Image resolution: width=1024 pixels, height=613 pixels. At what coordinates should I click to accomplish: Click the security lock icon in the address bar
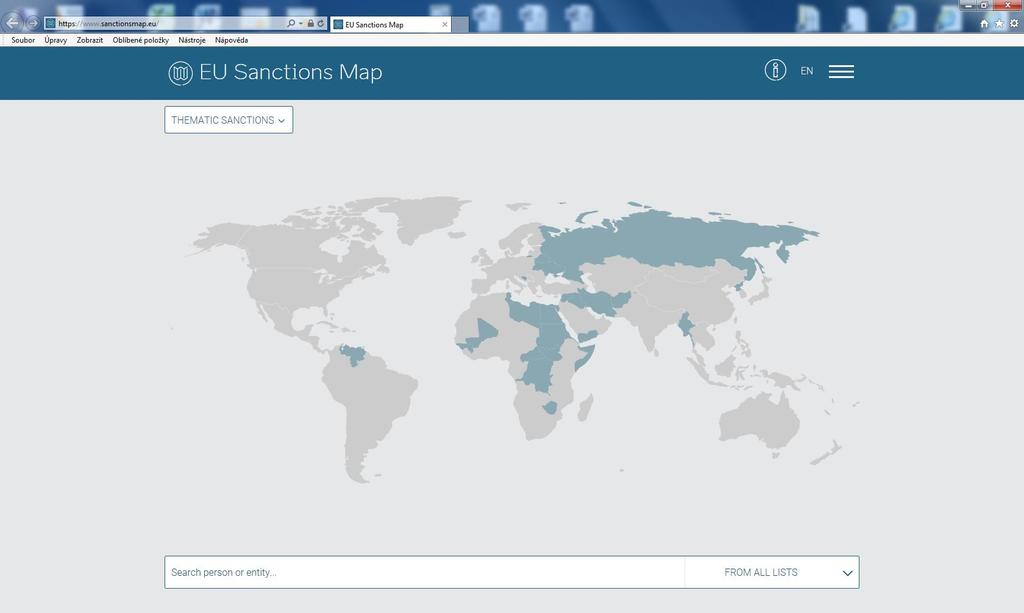pyautogui.click(x=311, y=24)
